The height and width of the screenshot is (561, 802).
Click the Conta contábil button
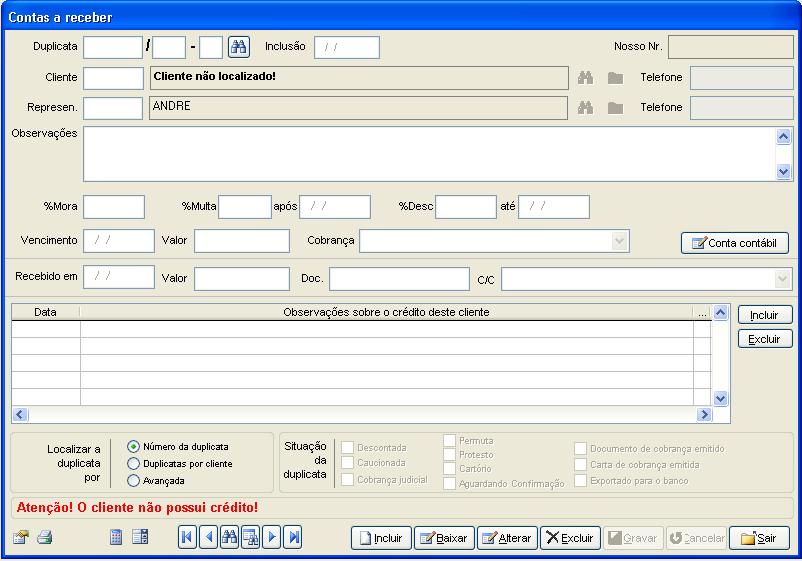point(734,243)
